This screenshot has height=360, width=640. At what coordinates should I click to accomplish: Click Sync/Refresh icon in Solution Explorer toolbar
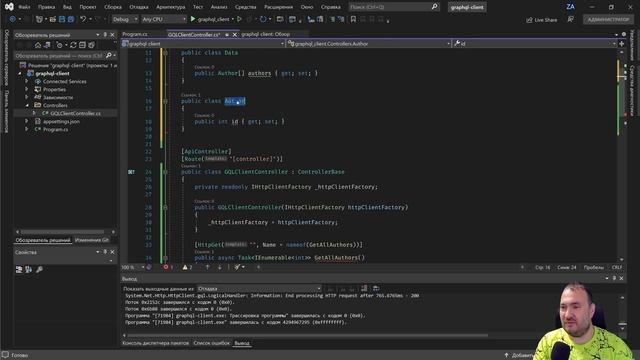point(73,45)
